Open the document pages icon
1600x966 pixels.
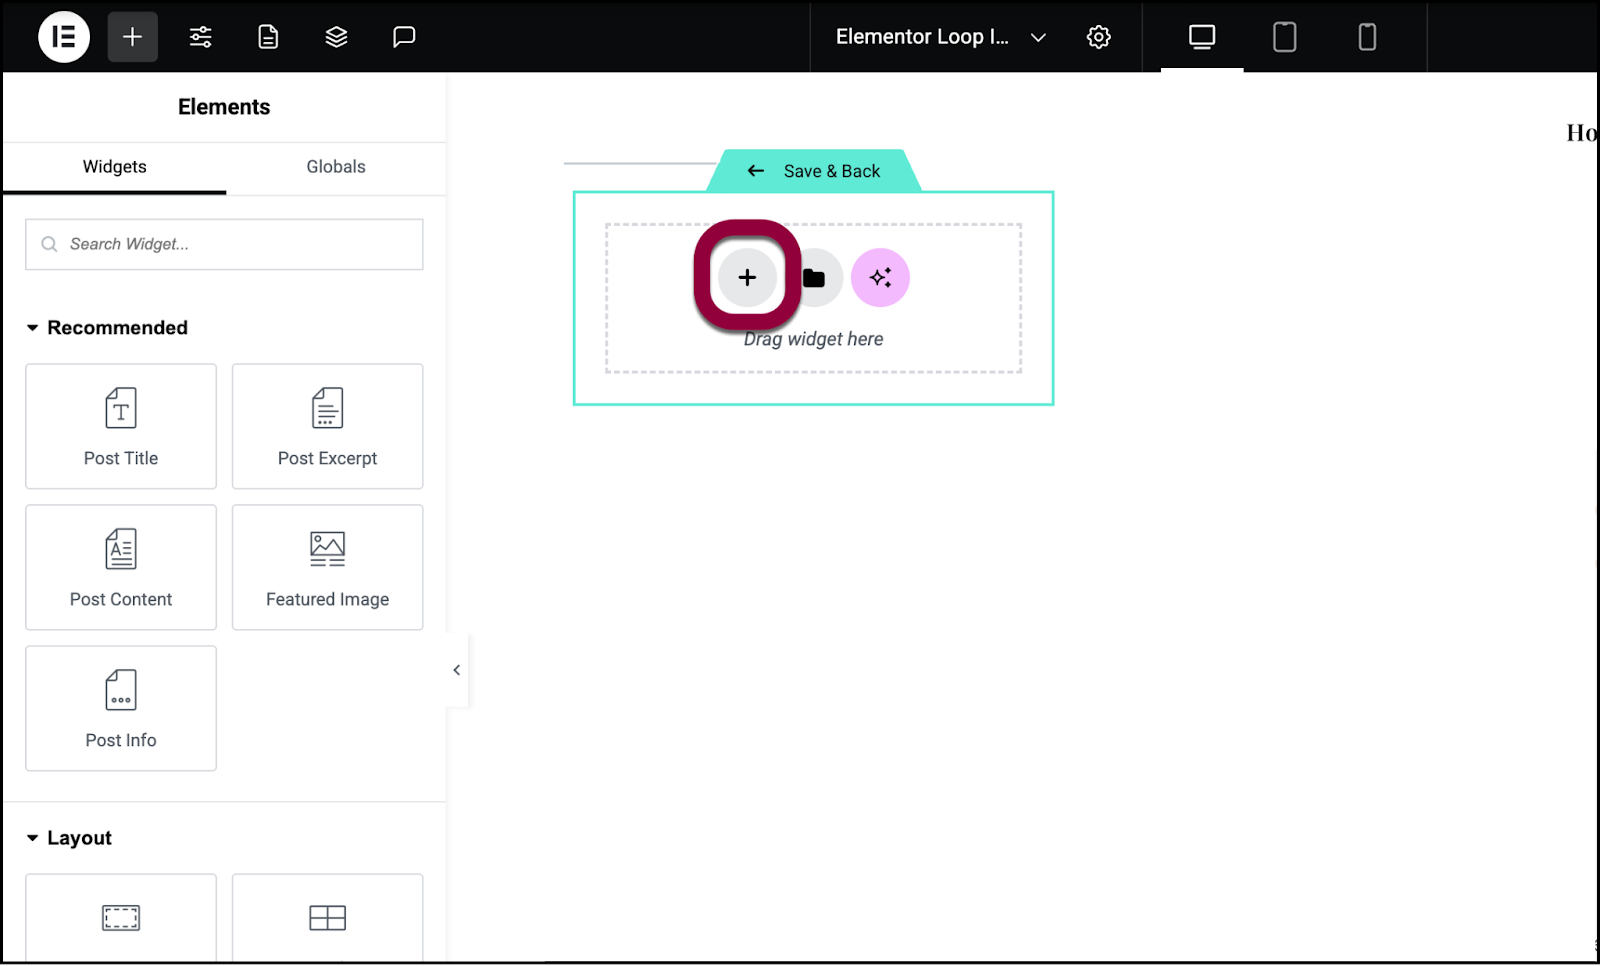point(268,37)
